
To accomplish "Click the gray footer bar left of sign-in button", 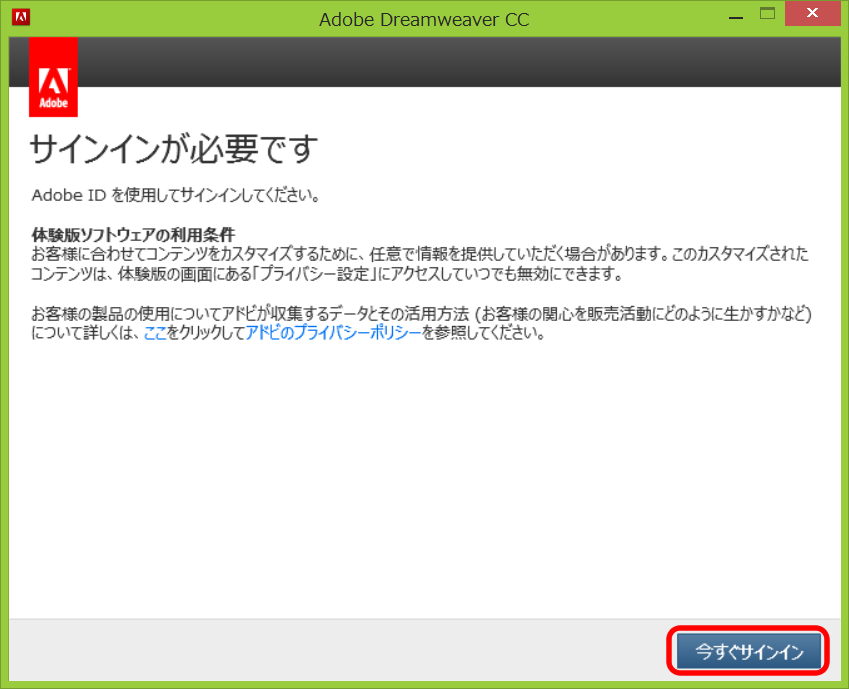I will pyautogui.click(x=330, y=652).
